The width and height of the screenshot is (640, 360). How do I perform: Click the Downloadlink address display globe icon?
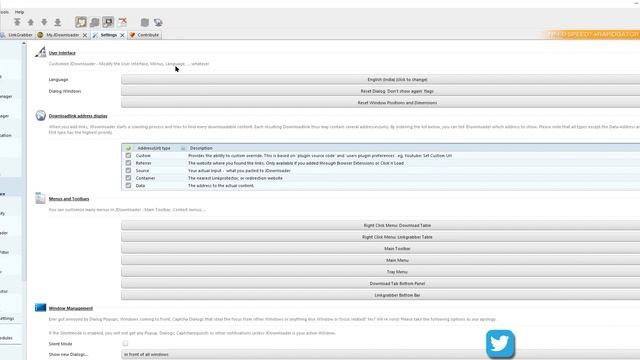[40, 116]
